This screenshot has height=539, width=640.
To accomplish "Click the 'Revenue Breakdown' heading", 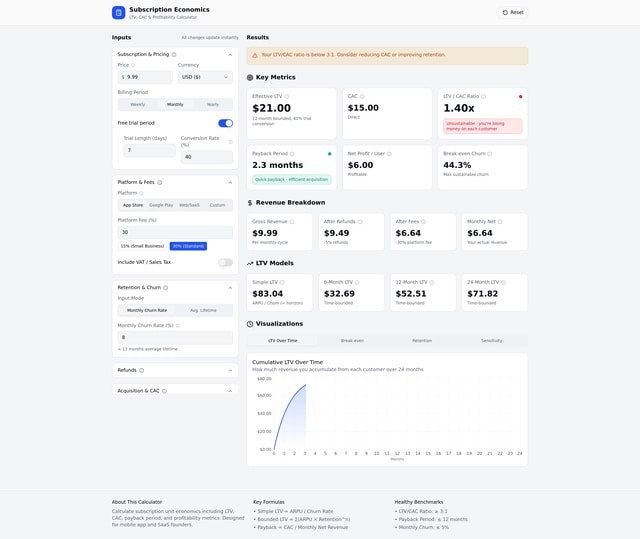I will pyautogui.click(x=290, y=202).
